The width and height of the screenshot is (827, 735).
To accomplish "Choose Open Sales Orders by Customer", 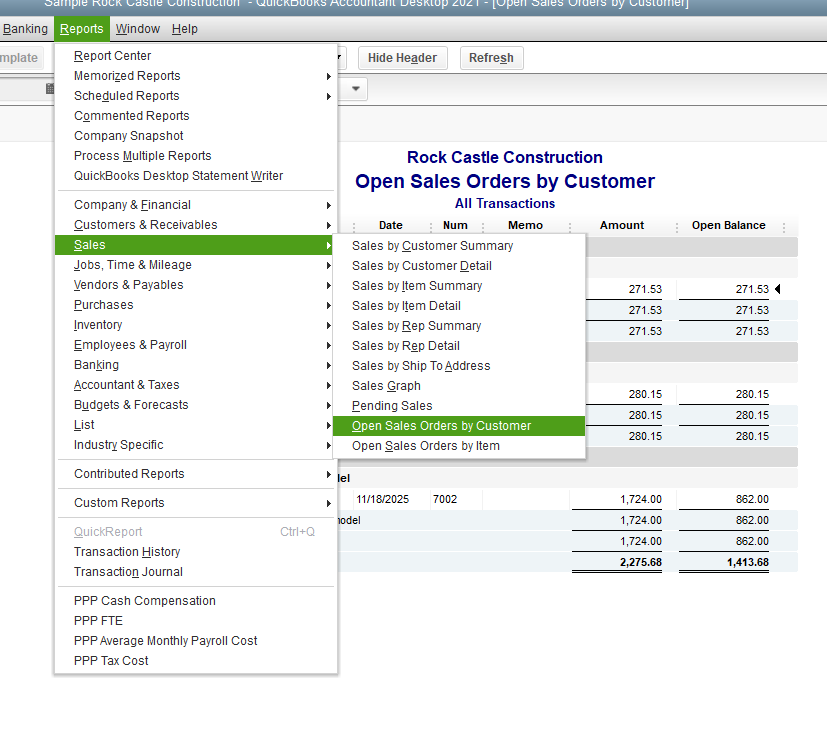I will point(459,427).
